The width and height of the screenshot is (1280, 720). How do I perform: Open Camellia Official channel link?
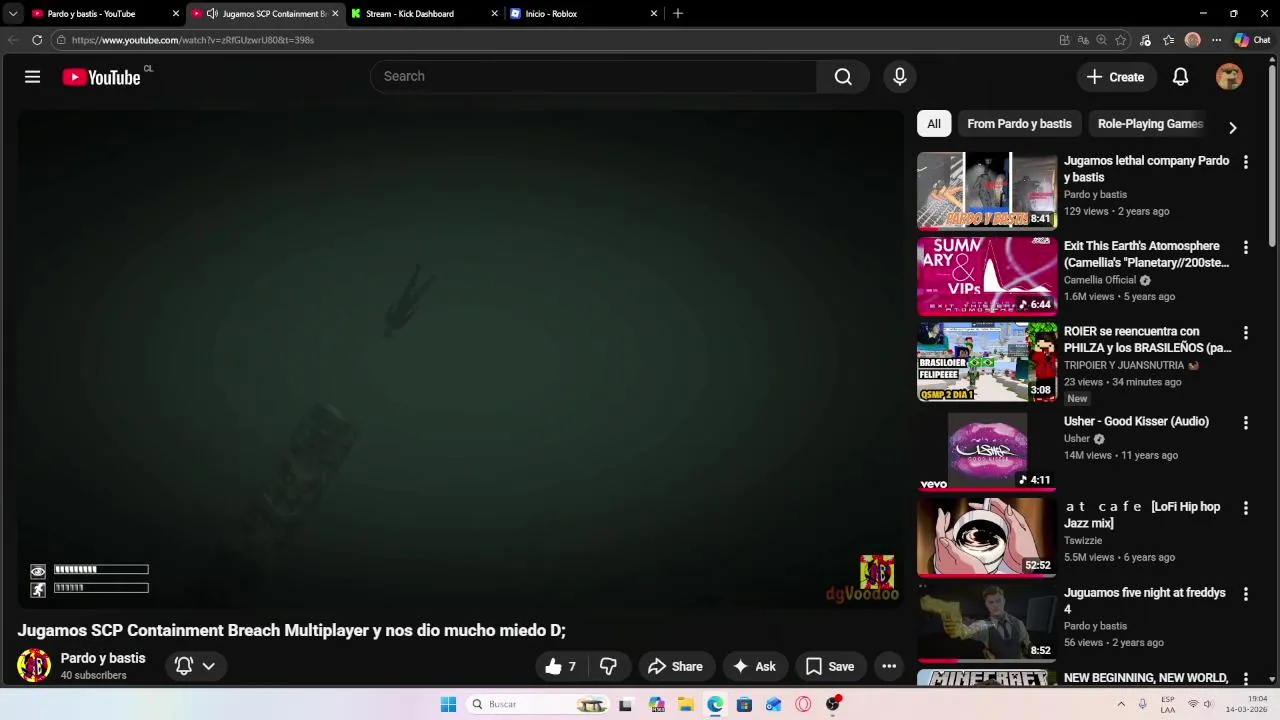(1100, 280)
